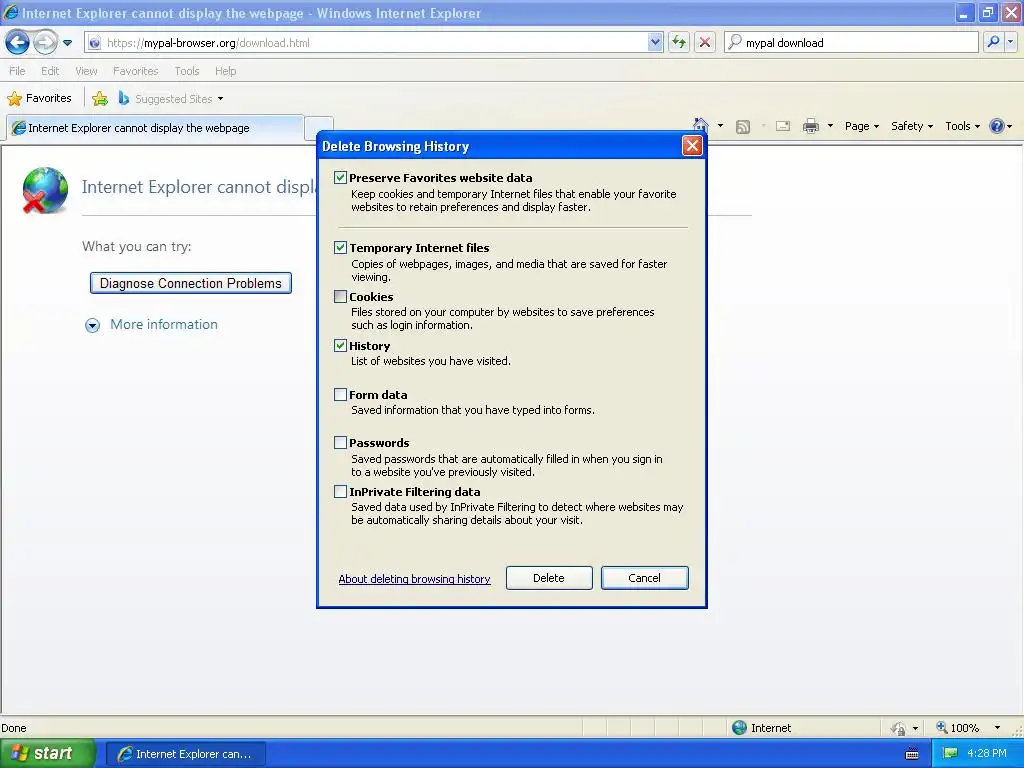Open the Page command bar menu
1024x768 pixels.
click(x=861, y=126)
